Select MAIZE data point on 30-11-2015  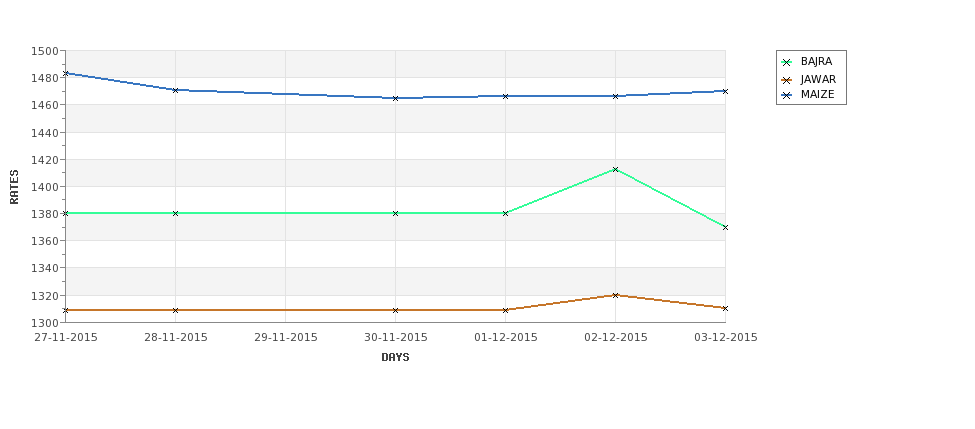click(x=395, y=98)
